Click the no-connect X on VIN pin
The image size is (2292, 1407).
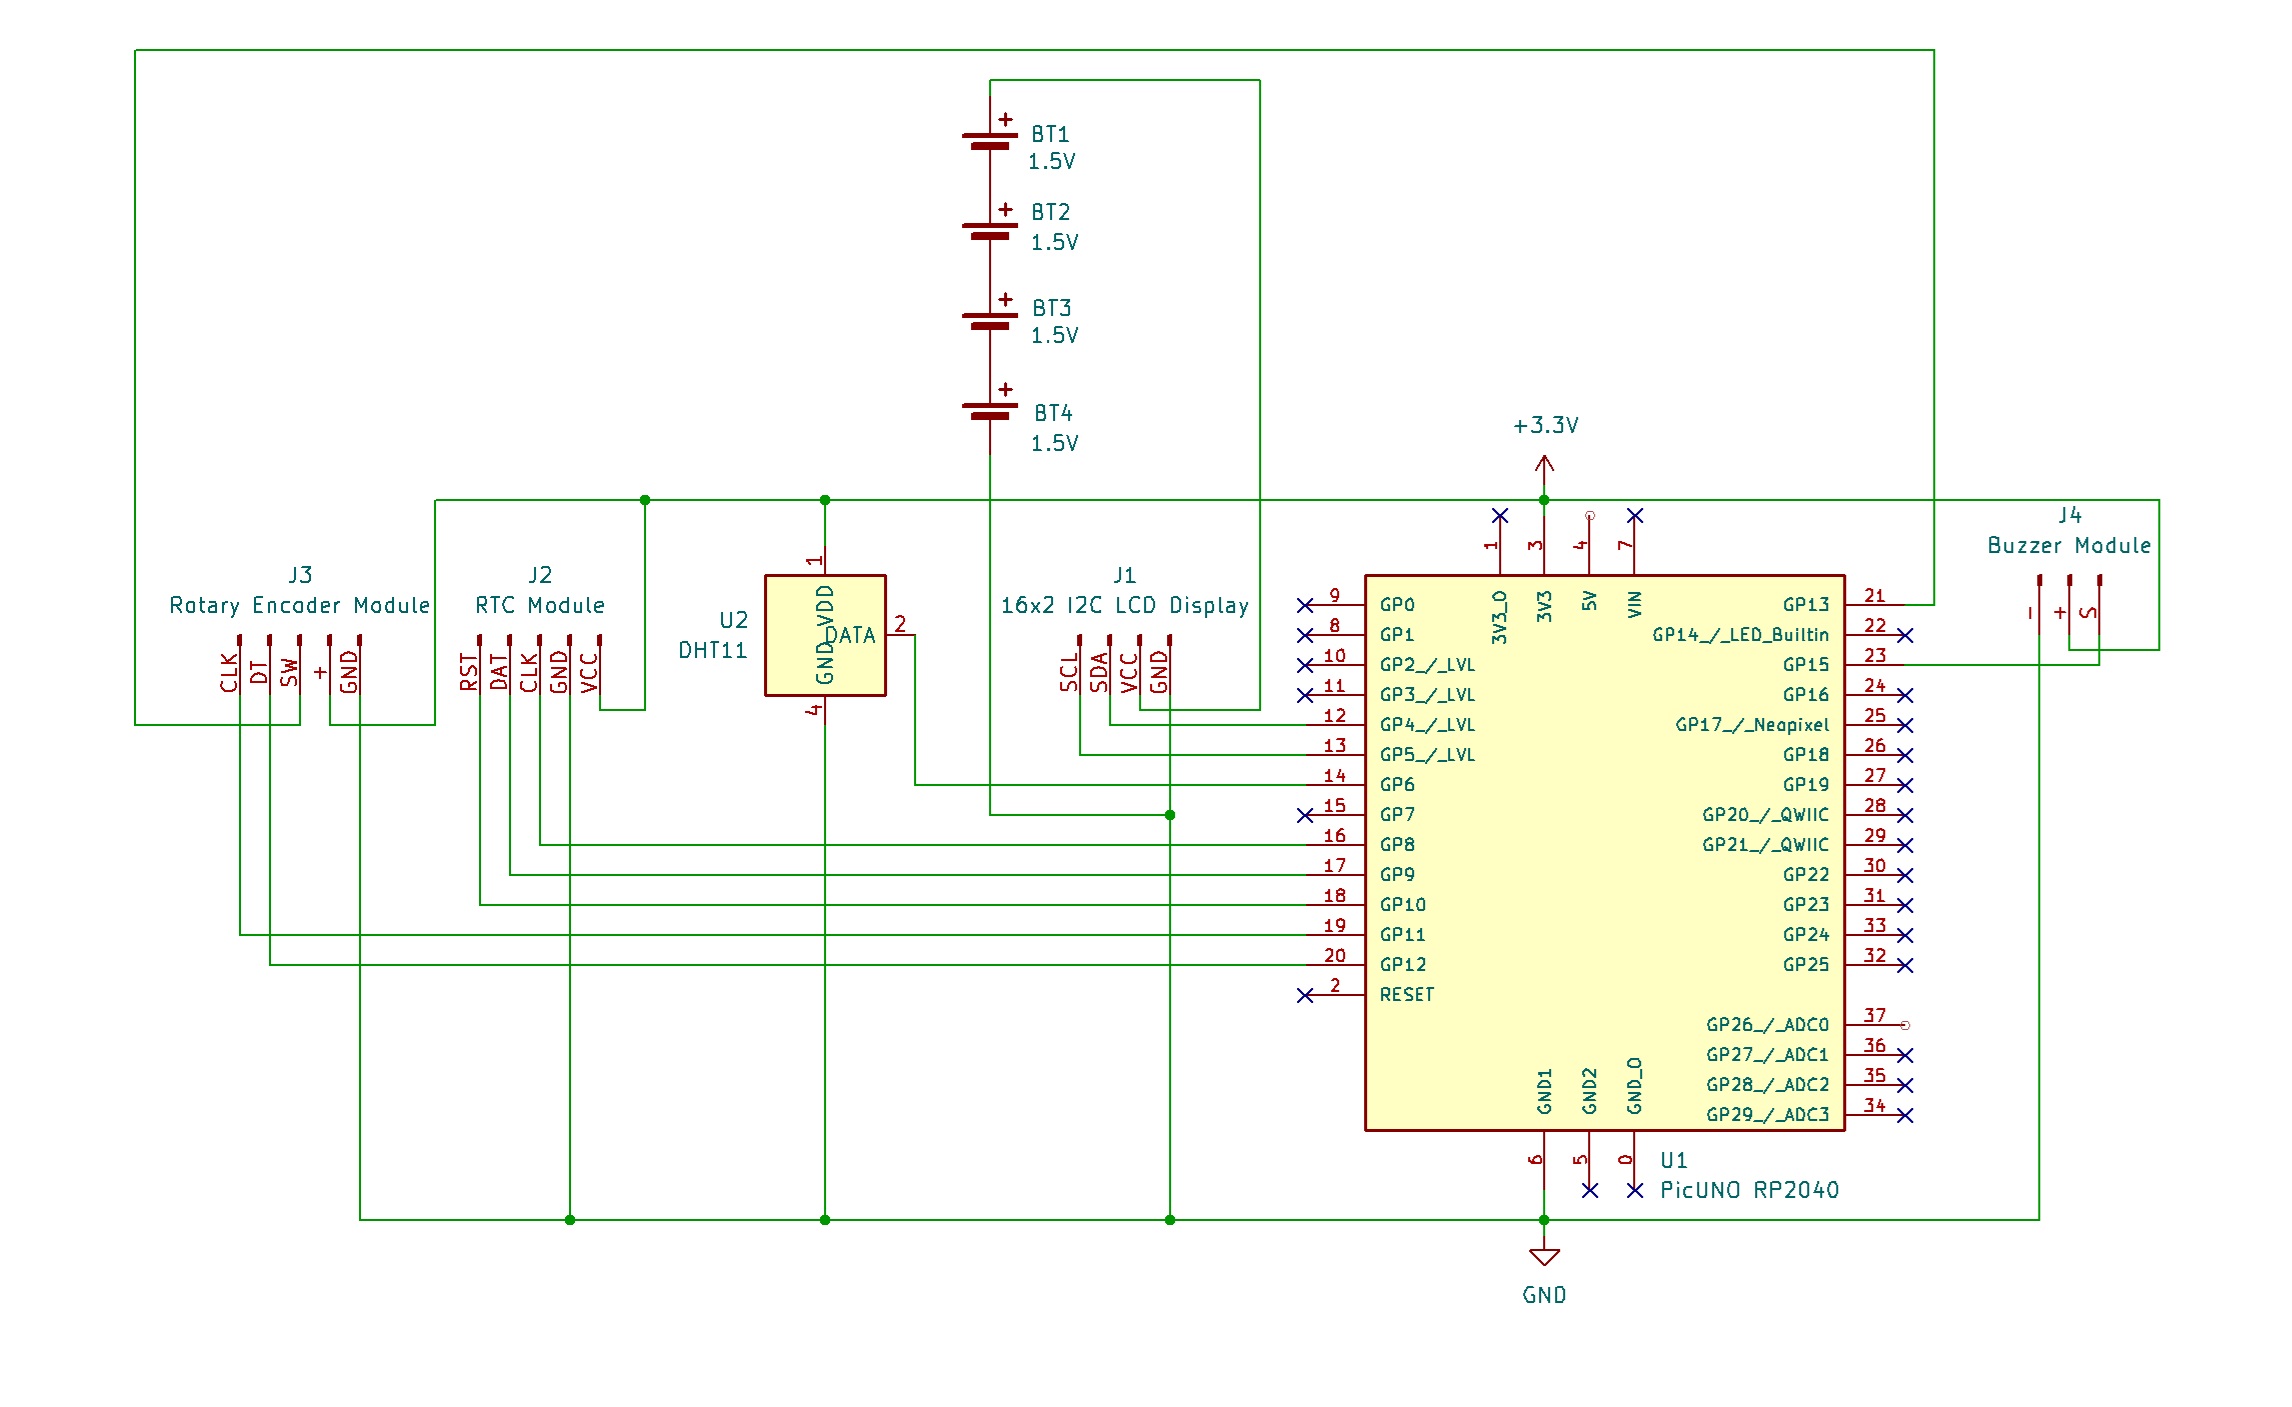point(1635,516)
